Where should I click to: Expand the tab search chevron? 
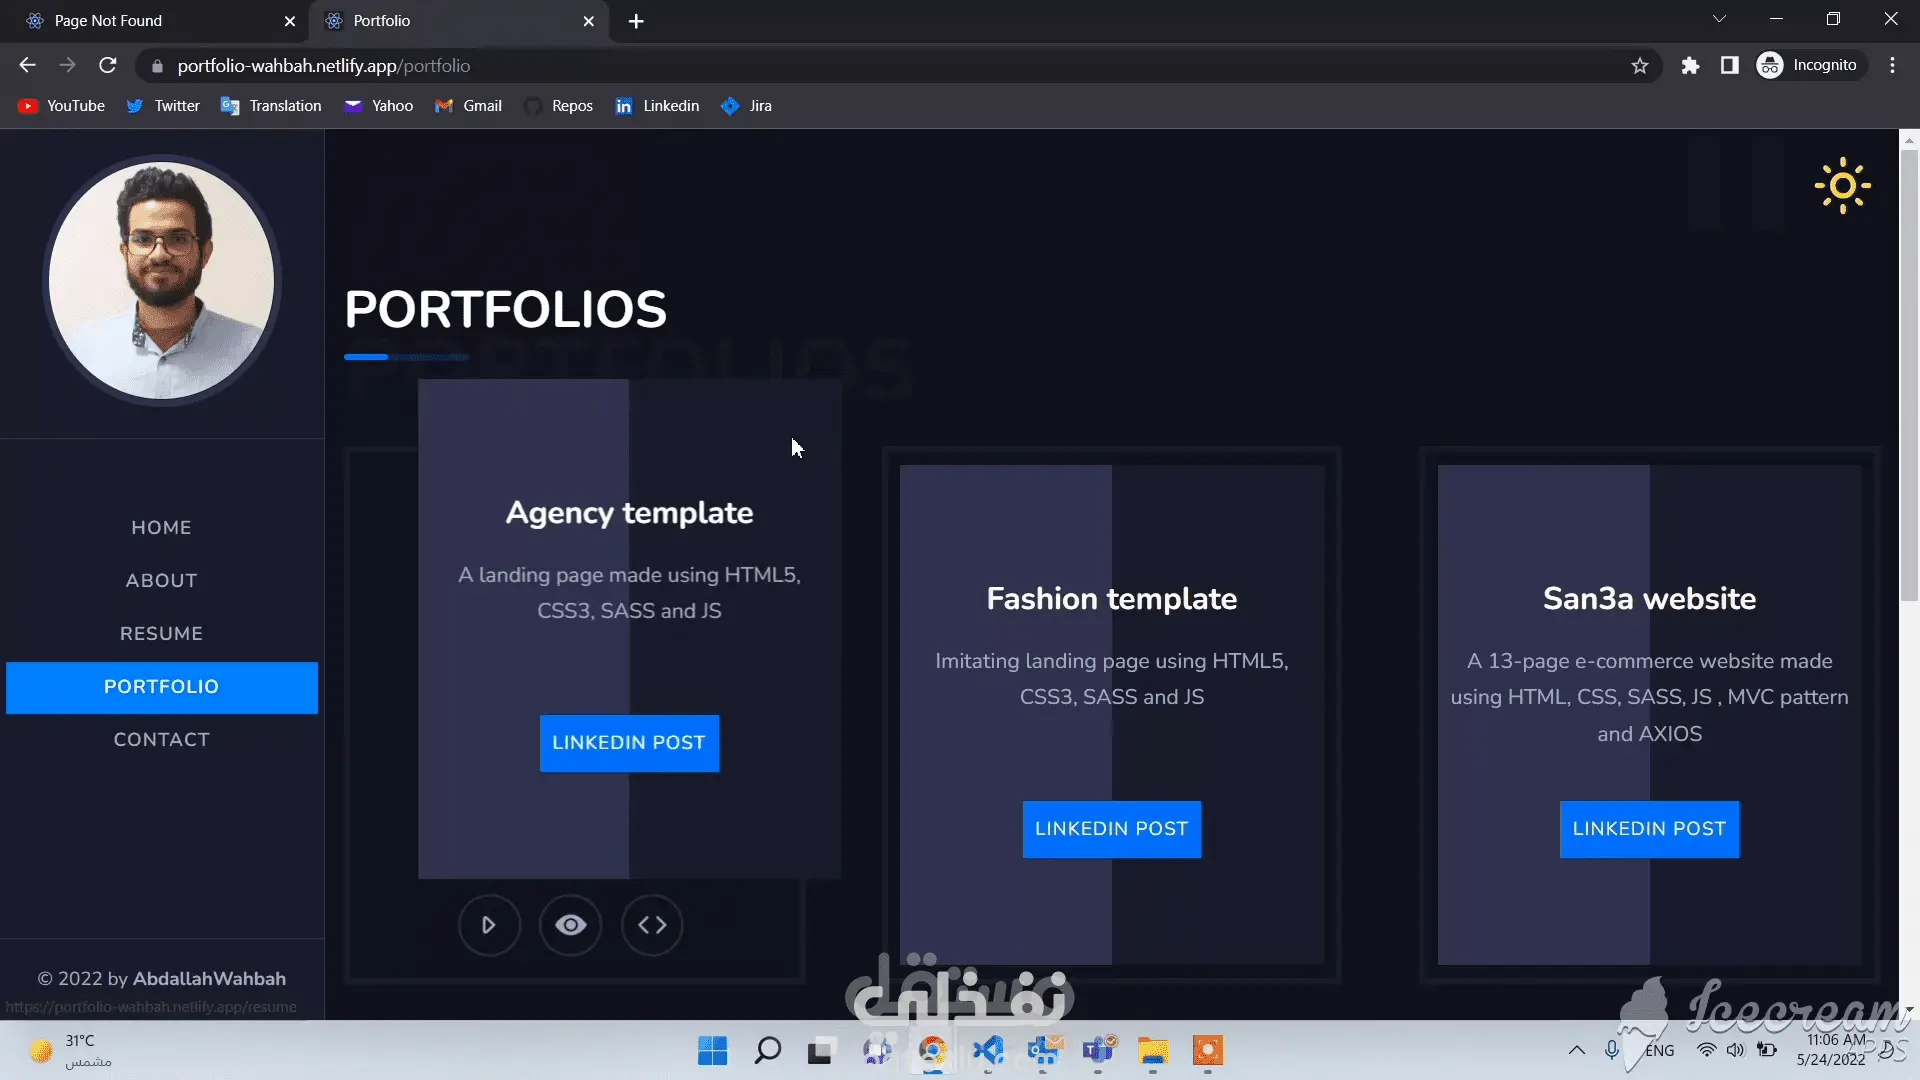[1719, 19]
